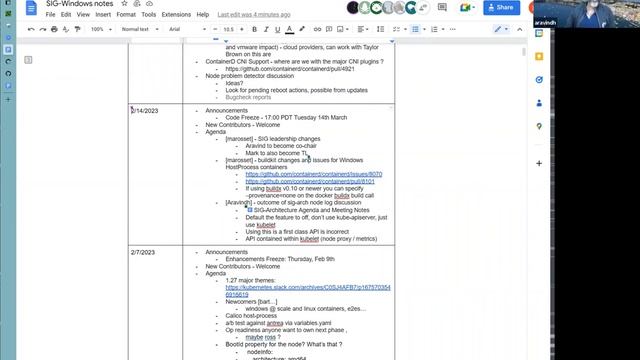Image resolution: width=640 pixels, height=360 pixels.
Task: Open containerd pull 8101 link
Action: pyautogui.click(x=310, y=181)
